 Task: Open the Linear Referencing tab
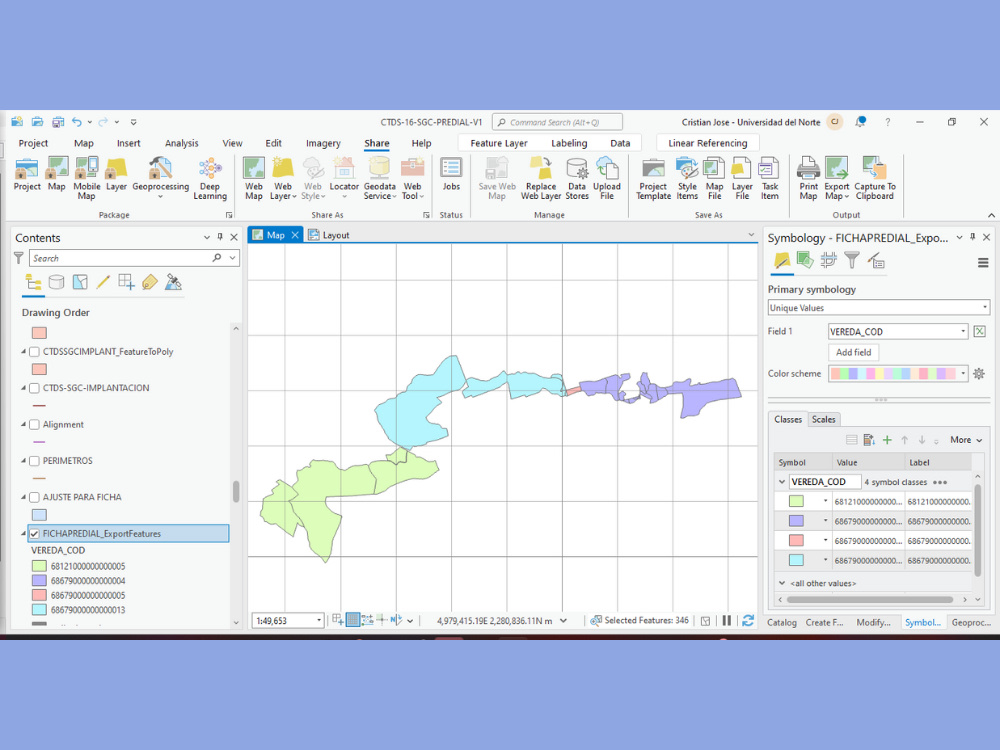coord(707,143)
